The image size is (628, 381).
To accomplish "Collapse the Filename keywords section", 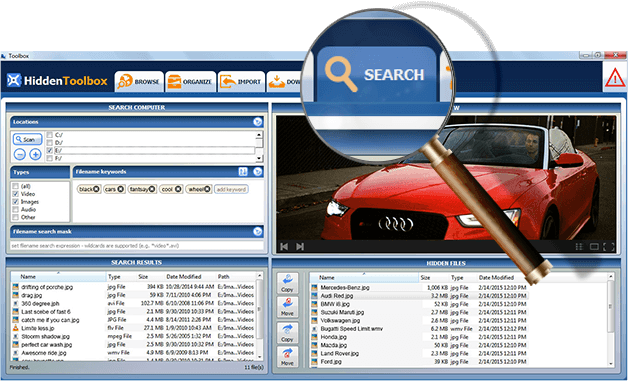I will tap(258, 171).
